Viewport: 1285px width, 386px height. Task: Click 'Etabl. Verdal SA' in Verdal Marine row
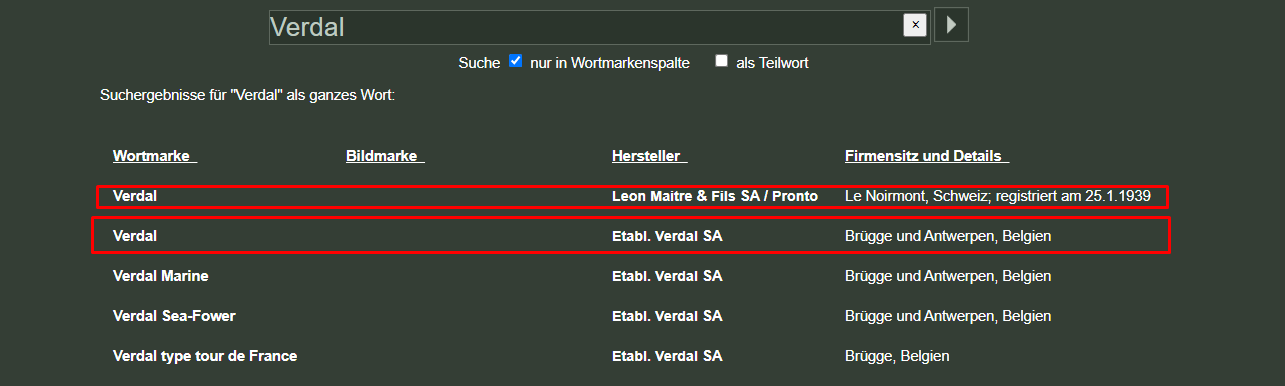pyautogui.click(x=667, y=276)
